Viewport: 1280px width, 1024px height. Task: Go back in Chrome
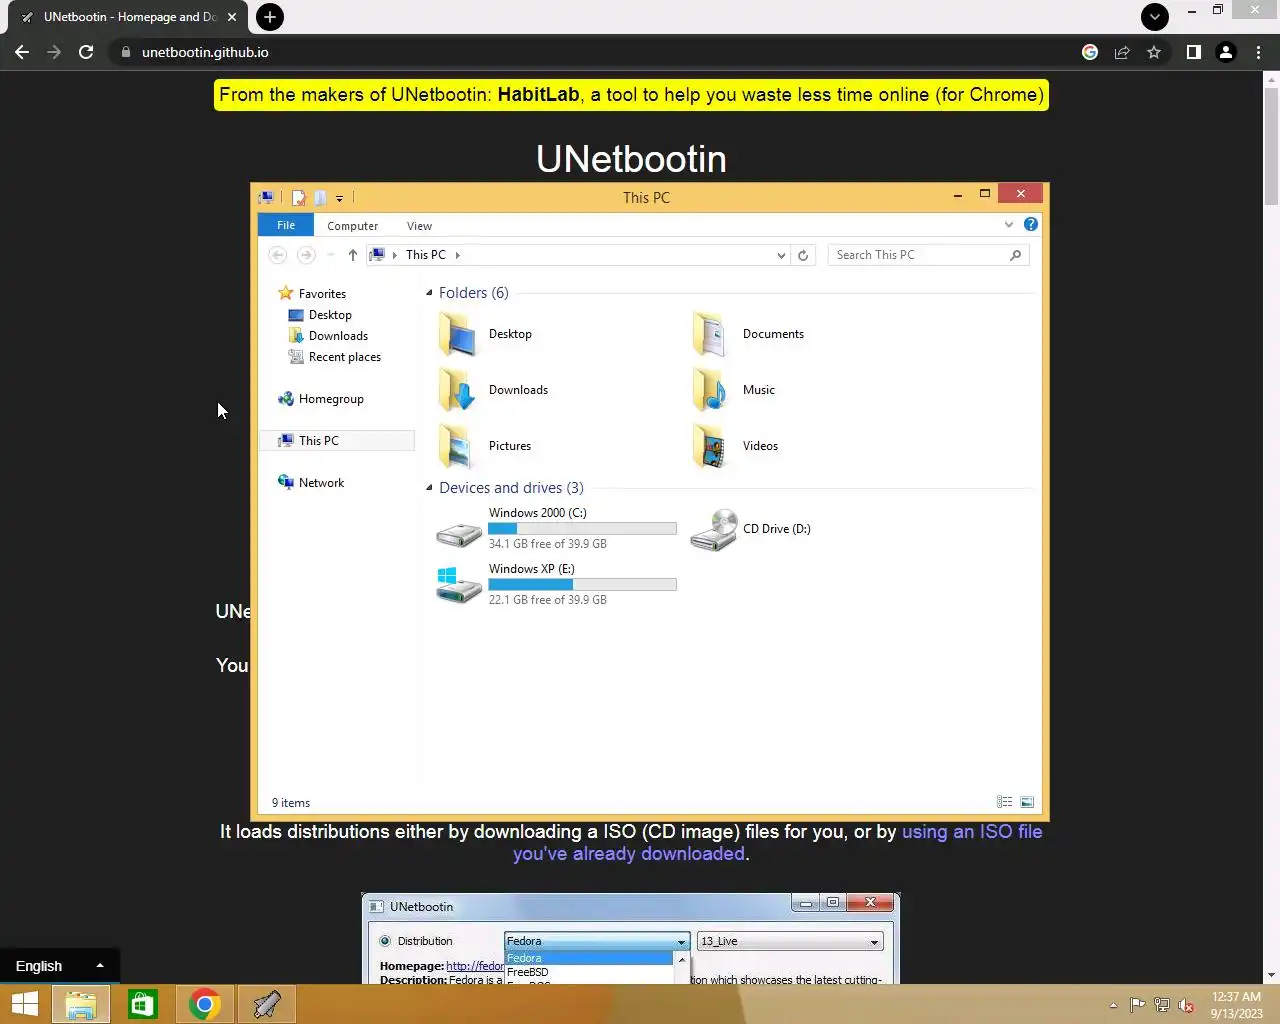coord(22,52)
